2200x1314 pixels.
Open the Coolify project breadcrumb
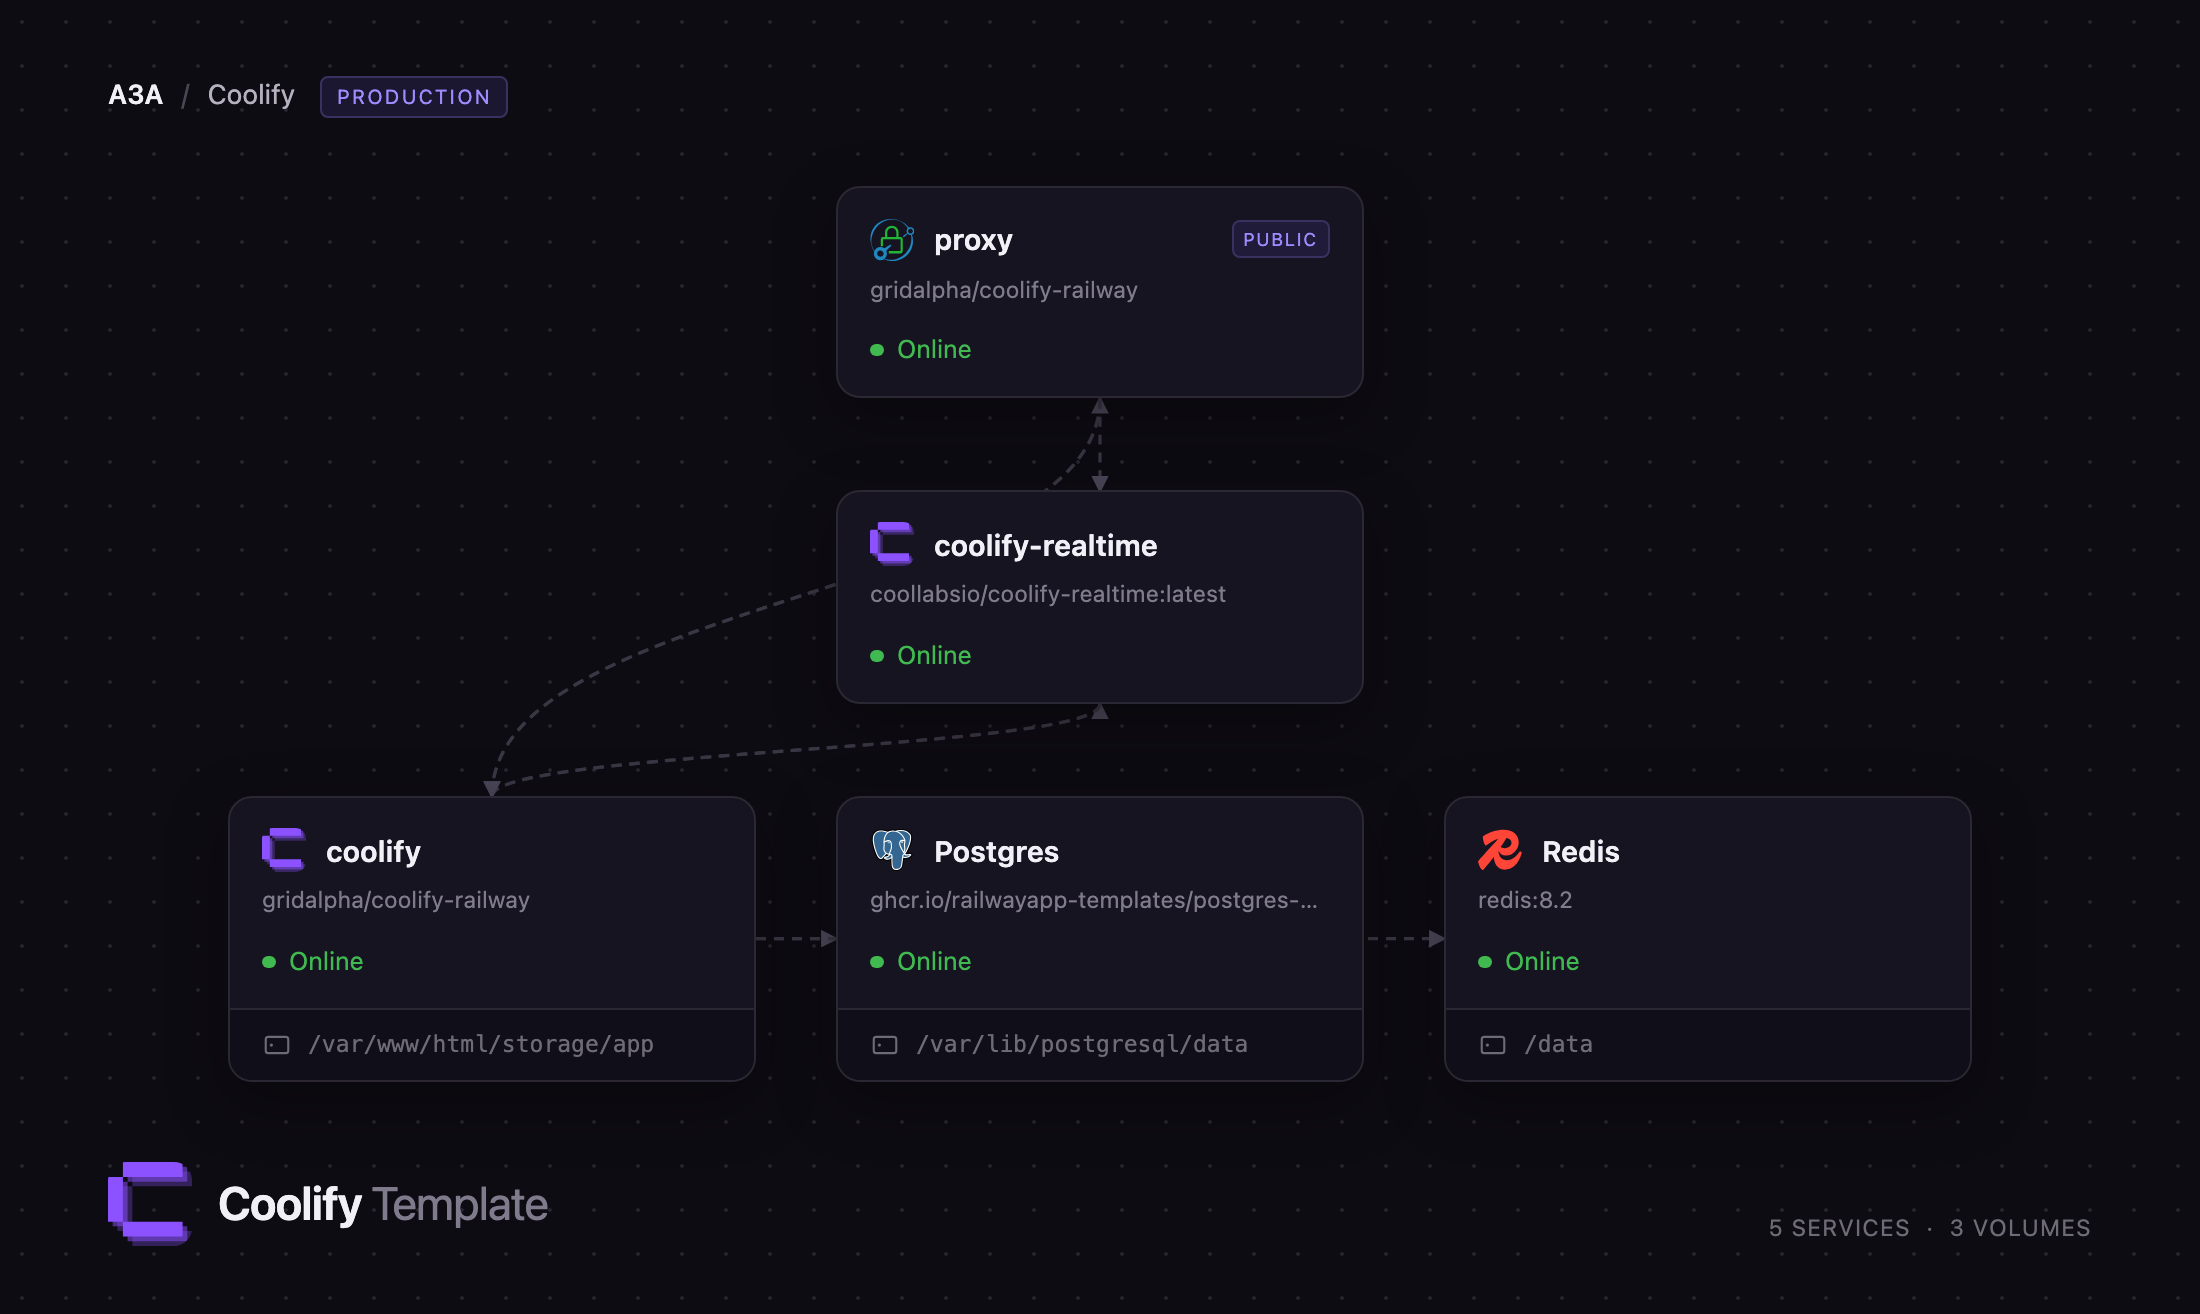pyautogui.click(x=251, y=95)
